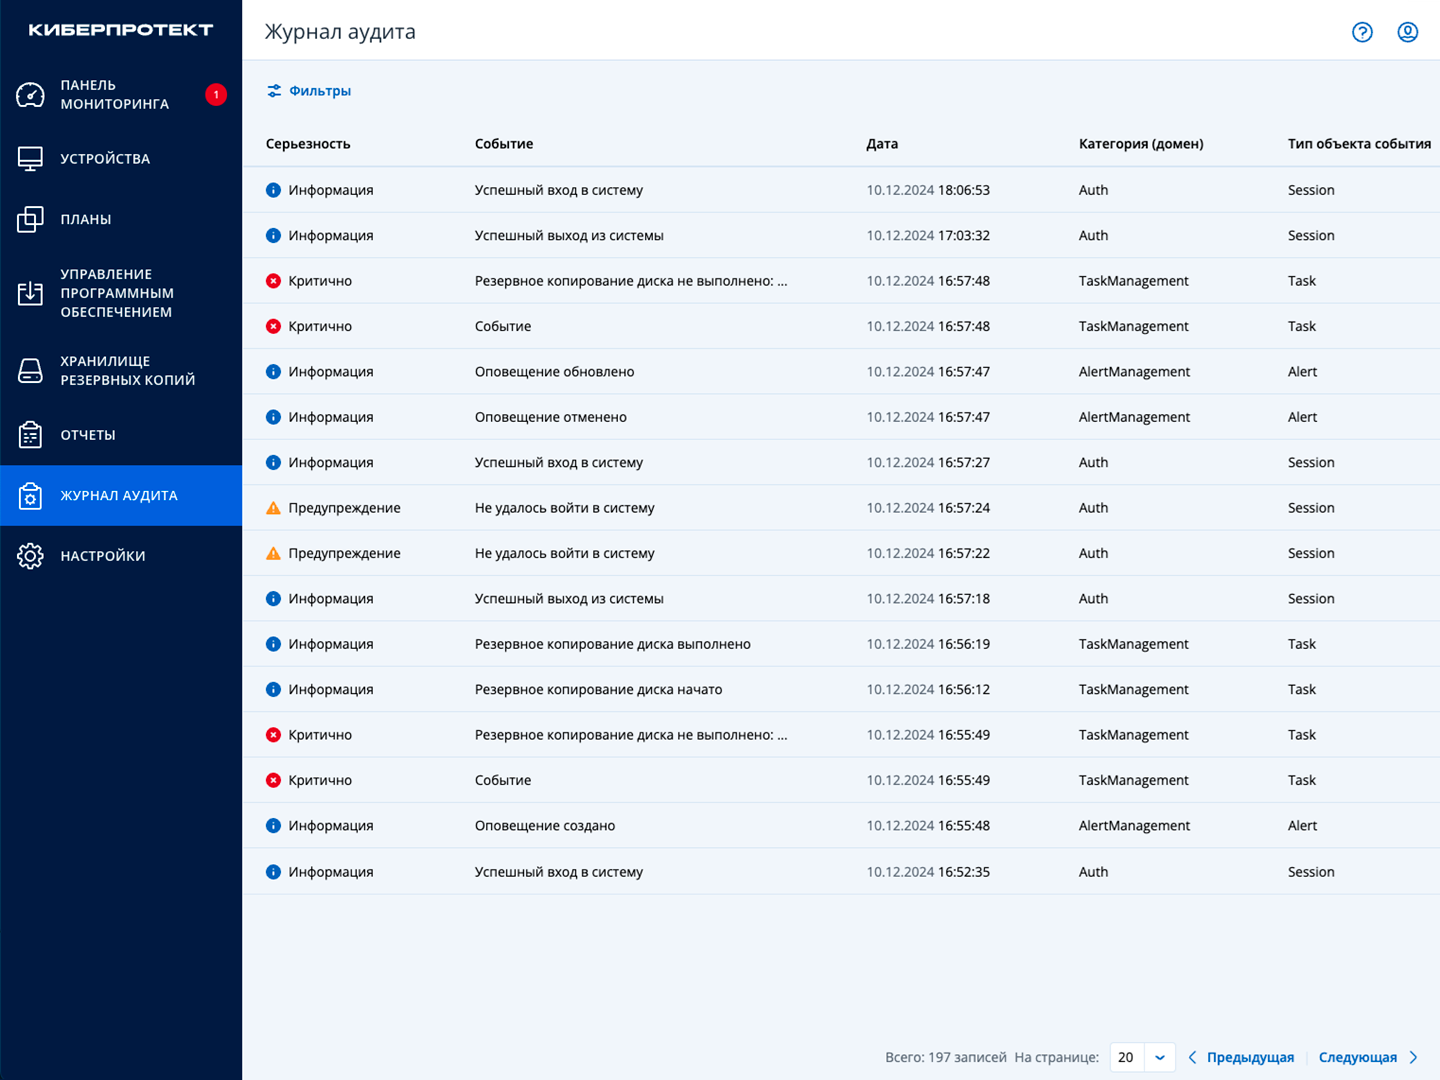Click the Plans copy icon in sidebar
Screen dimensions: 1440x1080
point(30,219)
